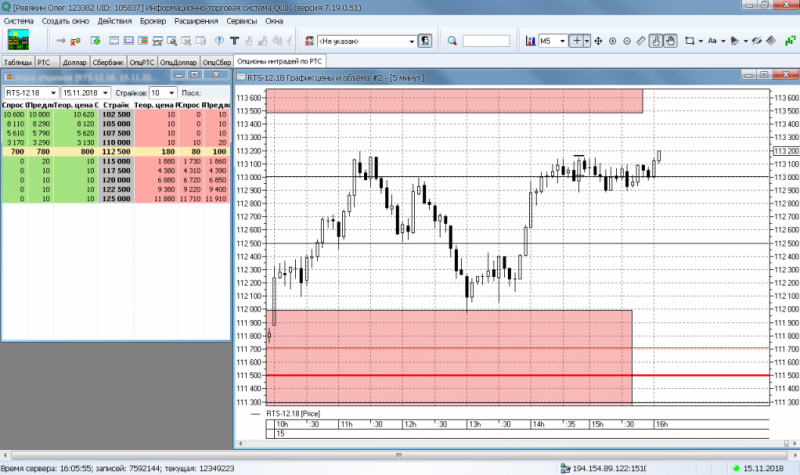Click the table edit icon with pencil

(x=158, y=41)
